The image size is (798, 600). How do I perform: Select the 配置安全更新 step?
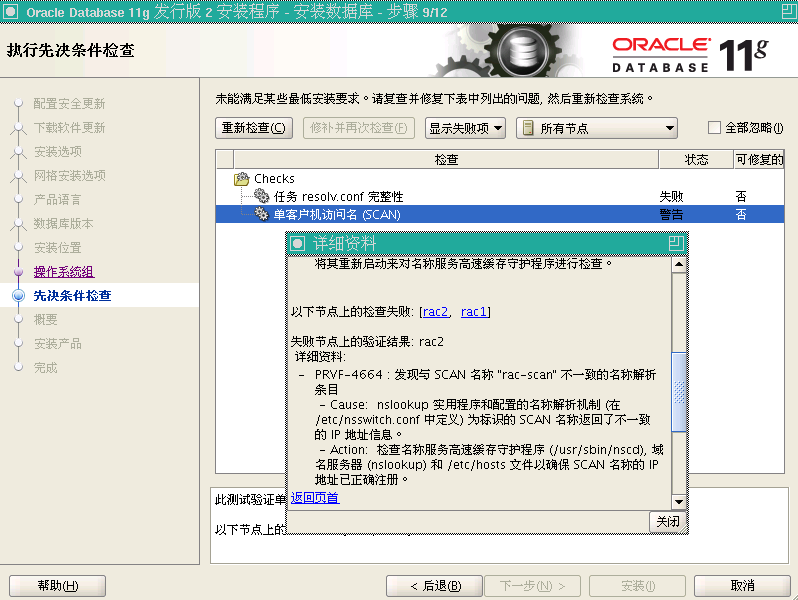pos(69,104)
